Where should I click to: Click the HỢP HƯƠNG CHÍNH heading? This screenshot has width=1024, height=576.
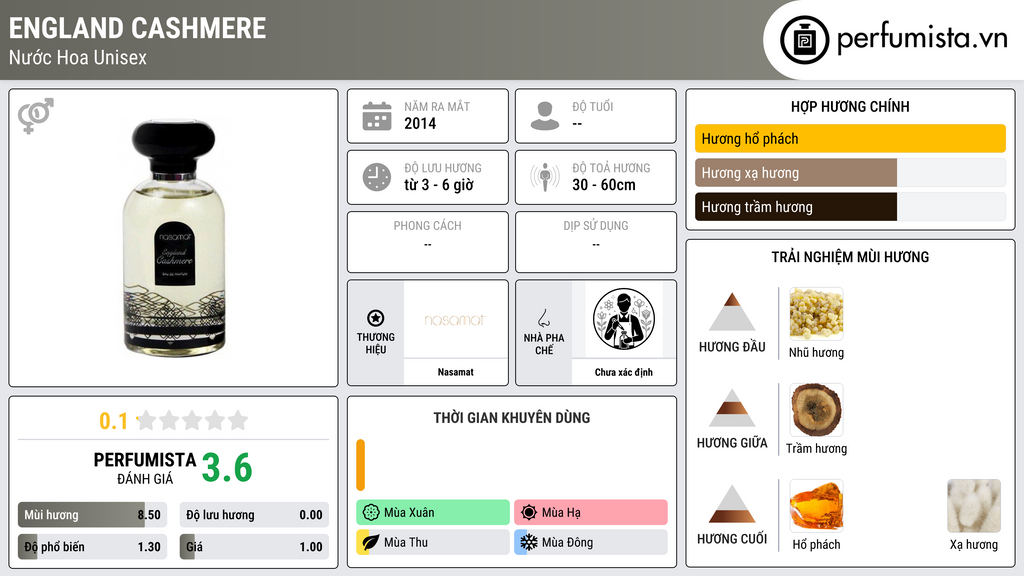(850, 106)
